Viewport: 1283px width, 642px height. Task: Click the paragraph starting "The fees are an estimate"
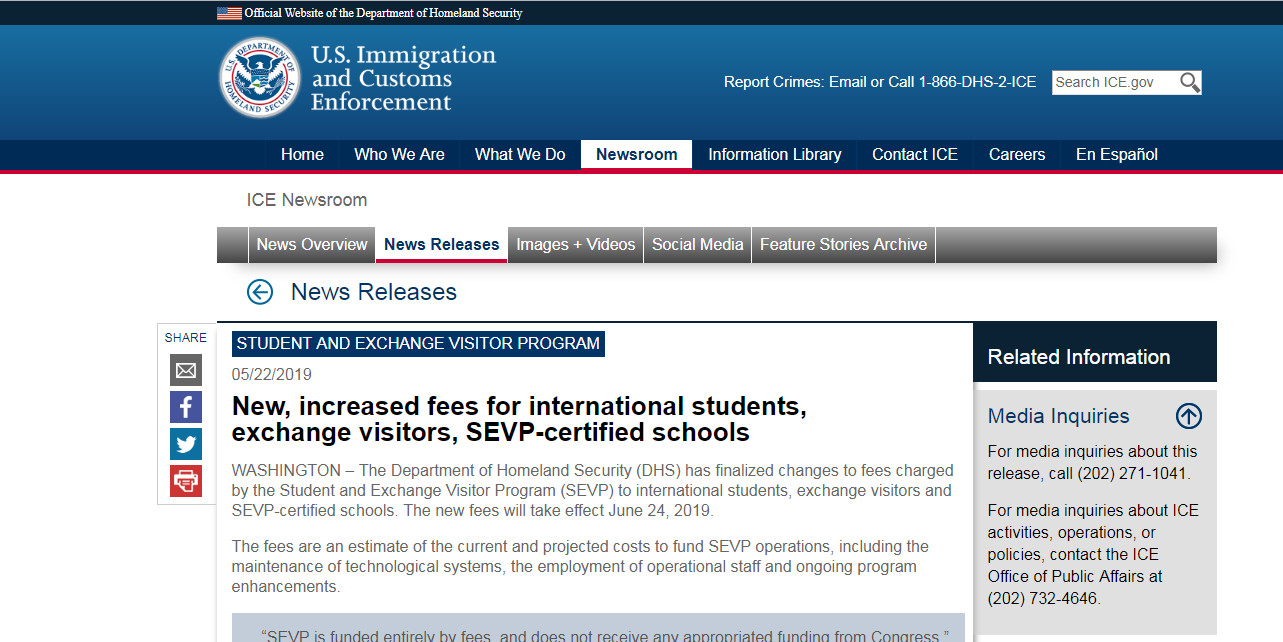580,567
